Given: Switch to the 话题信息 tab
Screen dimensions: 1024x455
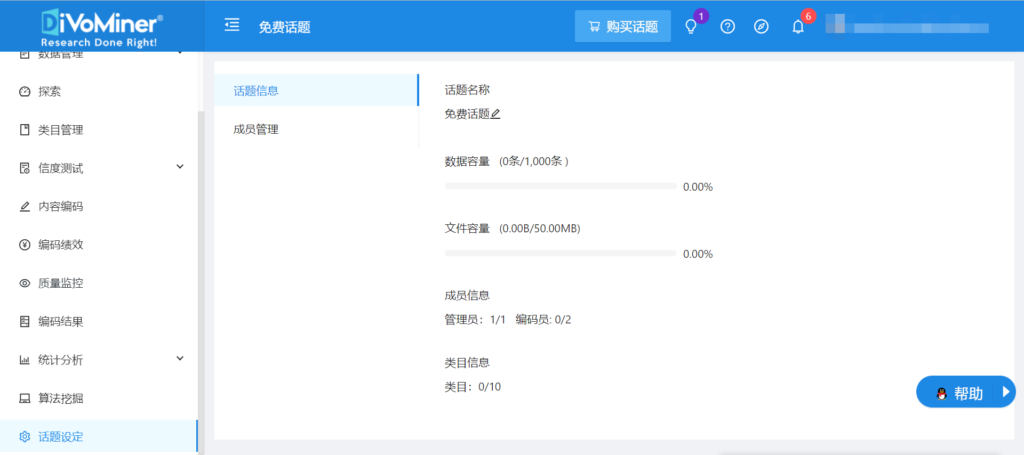Looking at the screenshot, I should coord(316,91).
